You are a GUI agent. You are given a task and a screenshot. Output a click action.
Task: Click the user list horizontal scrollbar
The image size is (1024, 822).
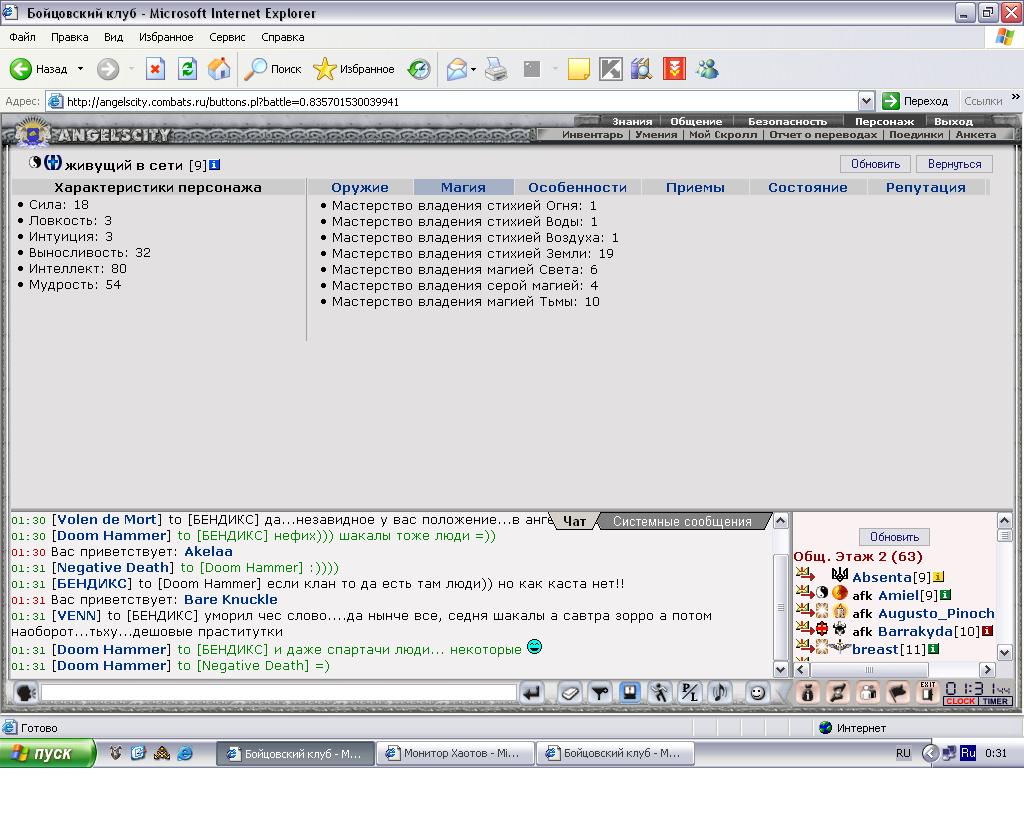(x=893, y=669)
